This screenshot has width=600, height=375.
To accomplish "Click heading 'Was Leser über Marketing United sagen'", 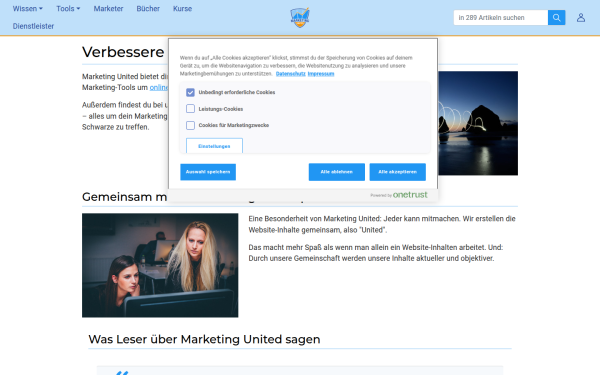I will 204,339.
